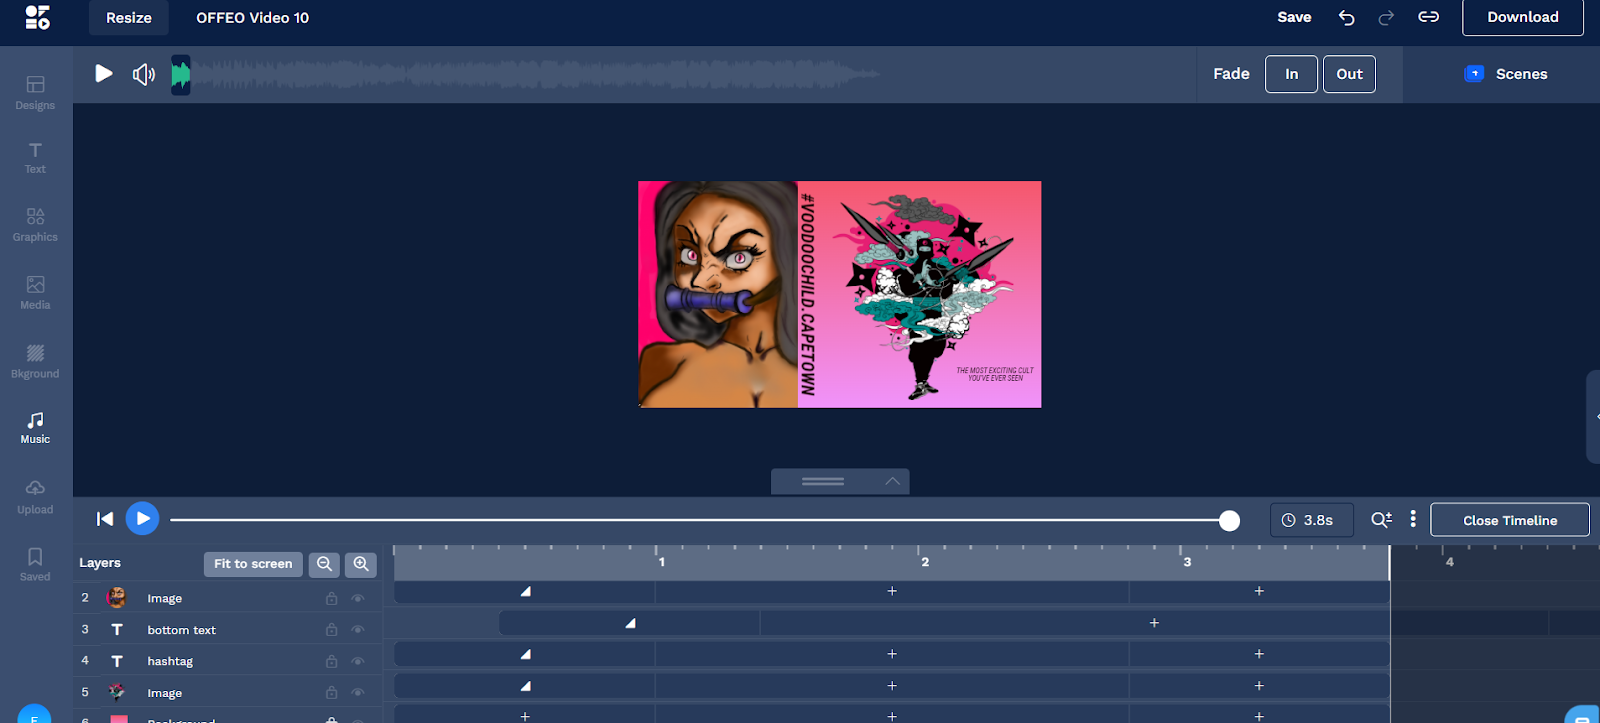Click the timeline panel drag handle
This screenshot has width=1600, height=723.
pyautogui.click(x=823, y=481)
